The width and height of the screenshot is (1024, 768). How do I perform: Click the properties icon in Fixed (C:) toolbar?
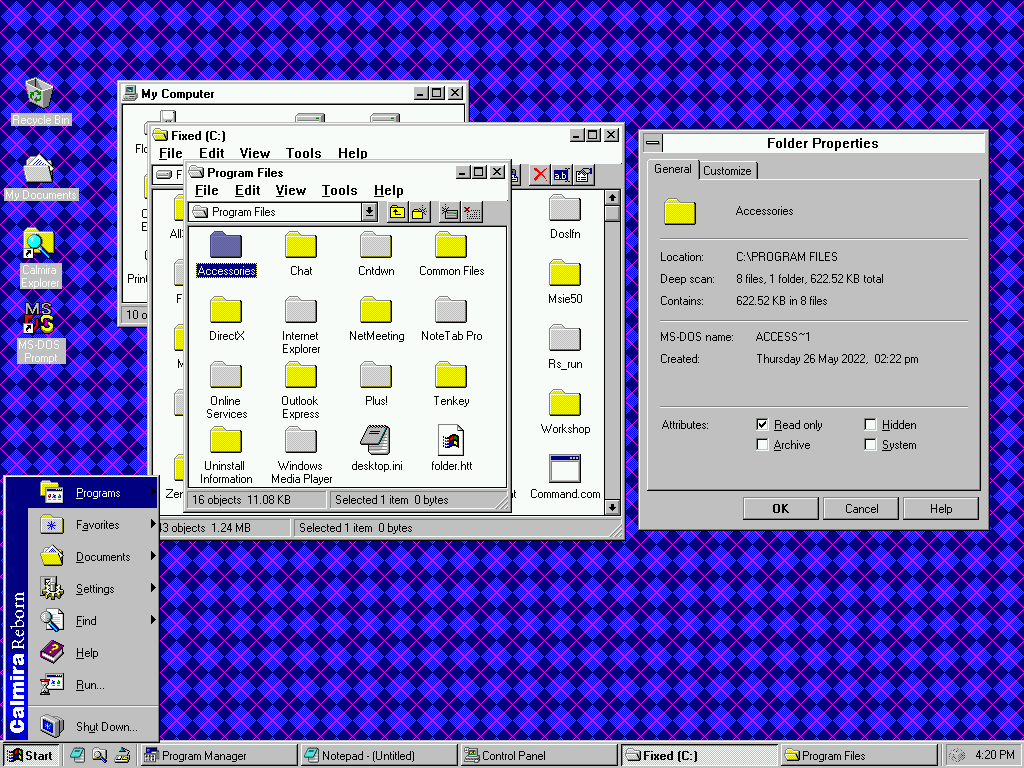coord(584,175)
